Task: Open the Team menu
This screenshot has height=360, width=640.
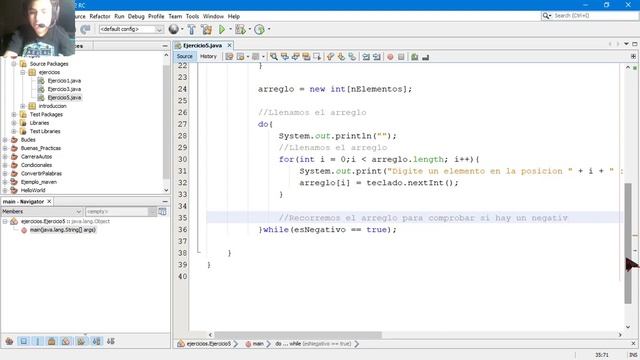Action: 175,16
